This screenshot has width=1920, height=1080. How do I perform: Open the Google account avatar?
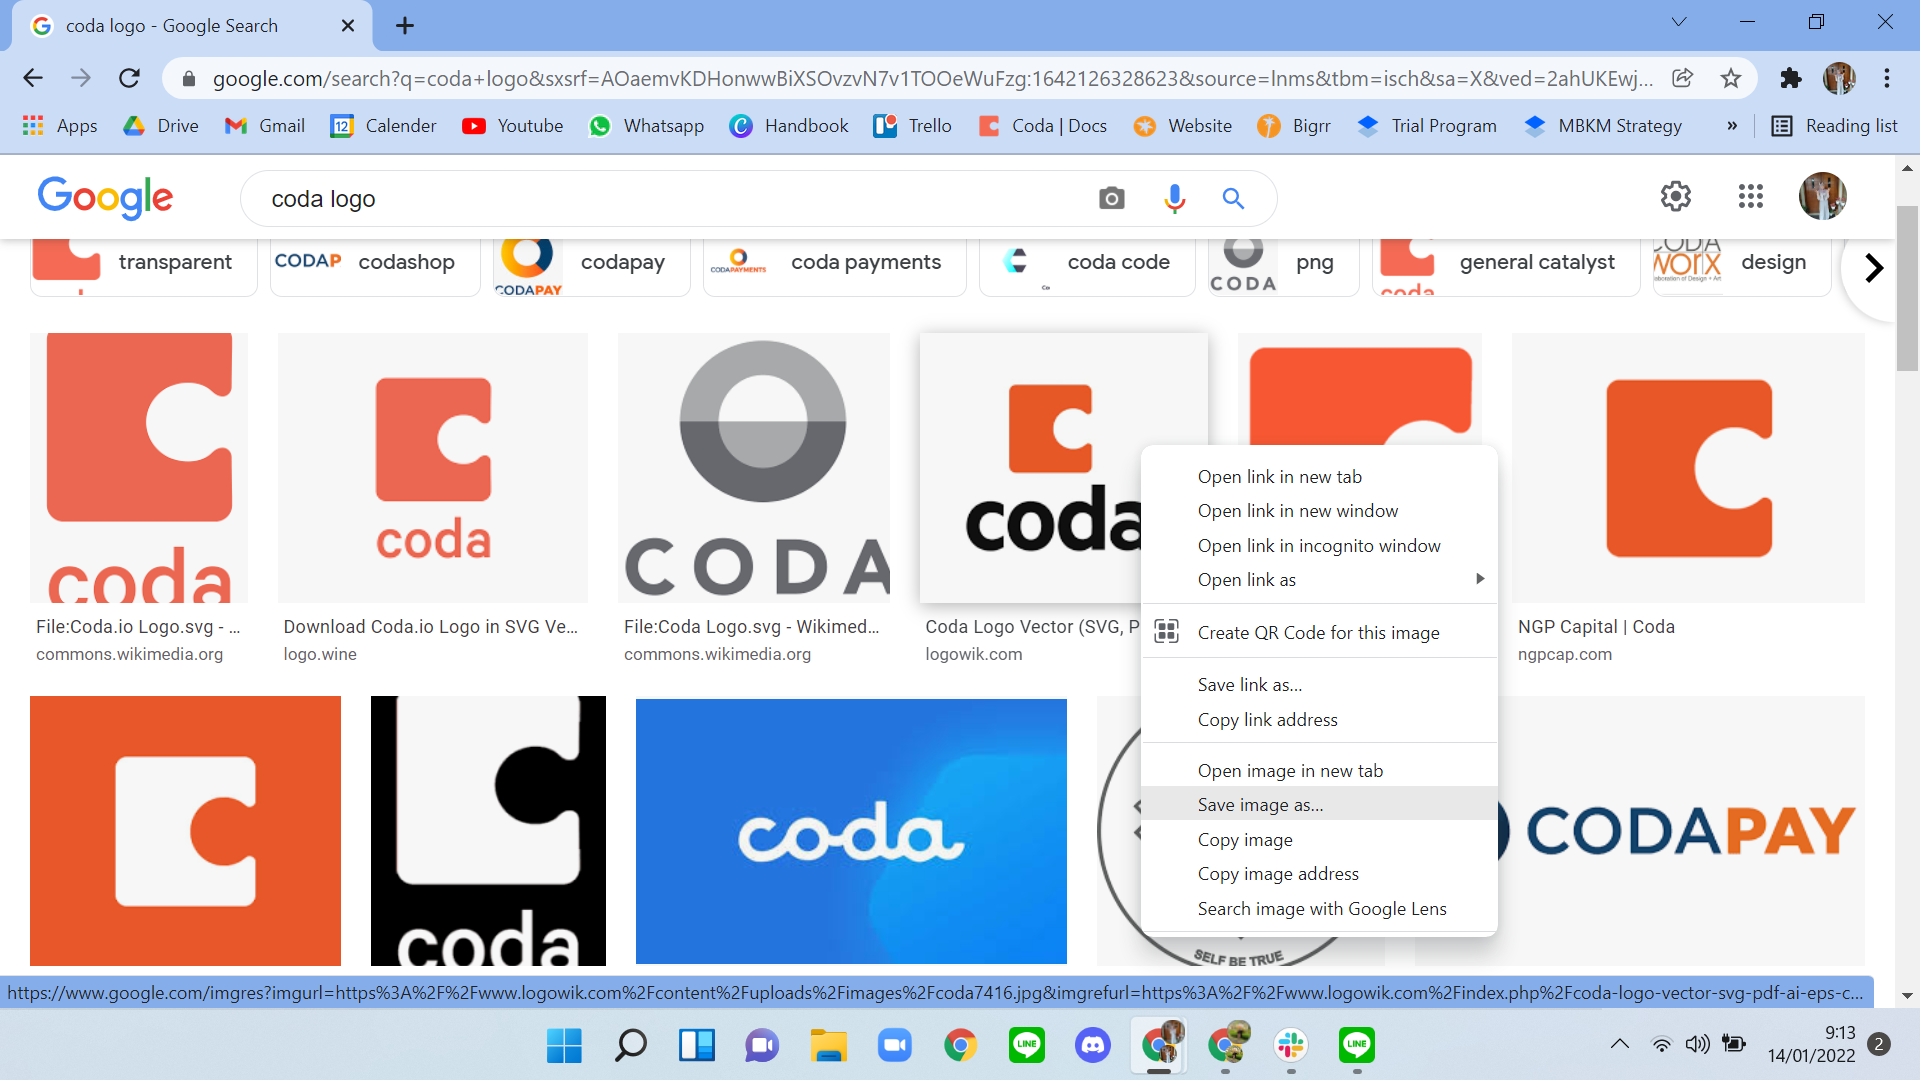[x=1823, y=196]
